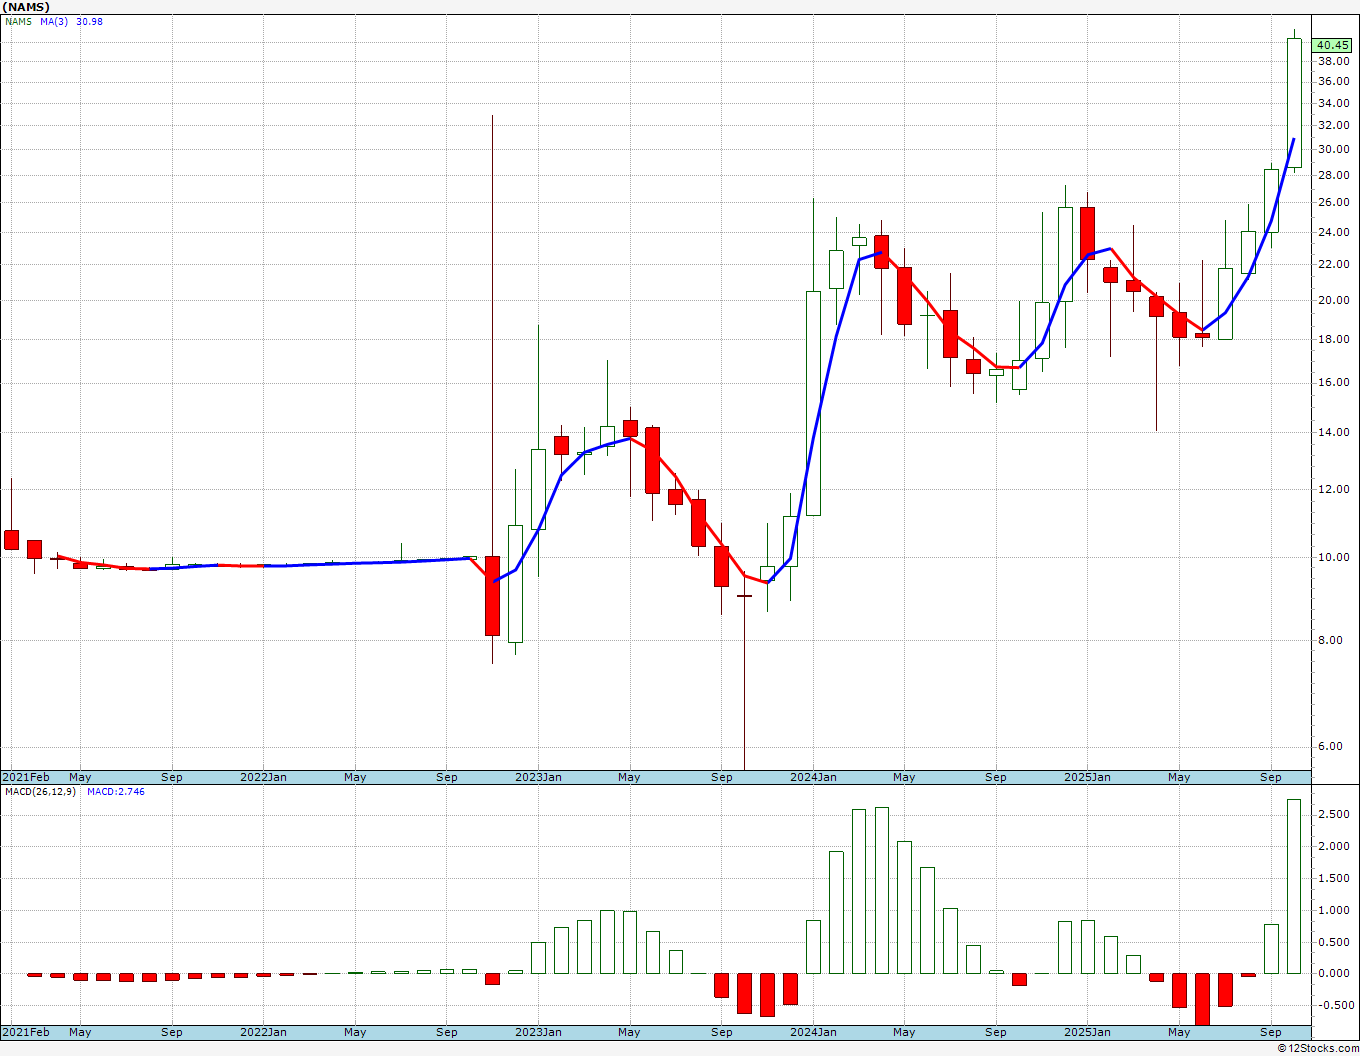Select the 1.000 MACD axis label
The width and height of the screenshot is (1360, 1056).
point(1335,910)
